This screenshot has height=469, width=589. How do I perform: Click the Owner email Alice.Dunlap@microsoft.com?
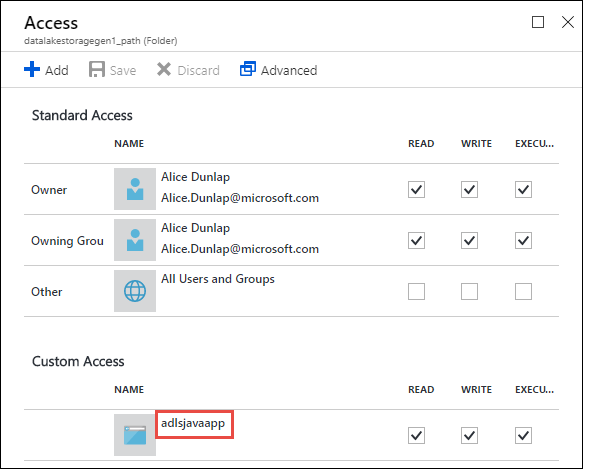click(240, 198)
